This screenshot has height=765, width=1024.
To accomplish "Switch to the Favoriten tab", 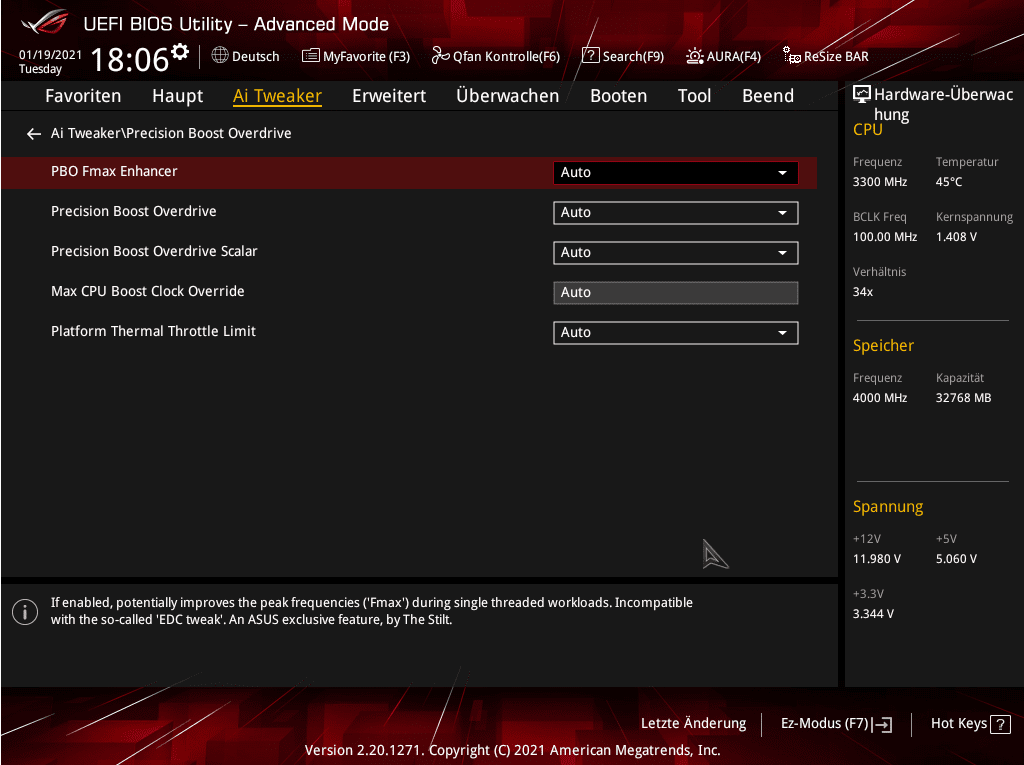I will click(x=83, y=95).
